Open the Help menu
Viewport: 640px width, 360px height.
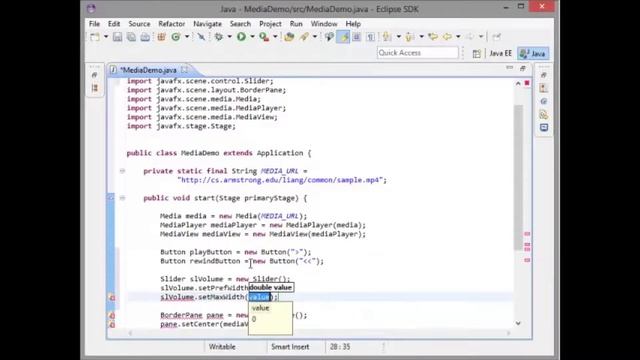(x=353, y=24)
